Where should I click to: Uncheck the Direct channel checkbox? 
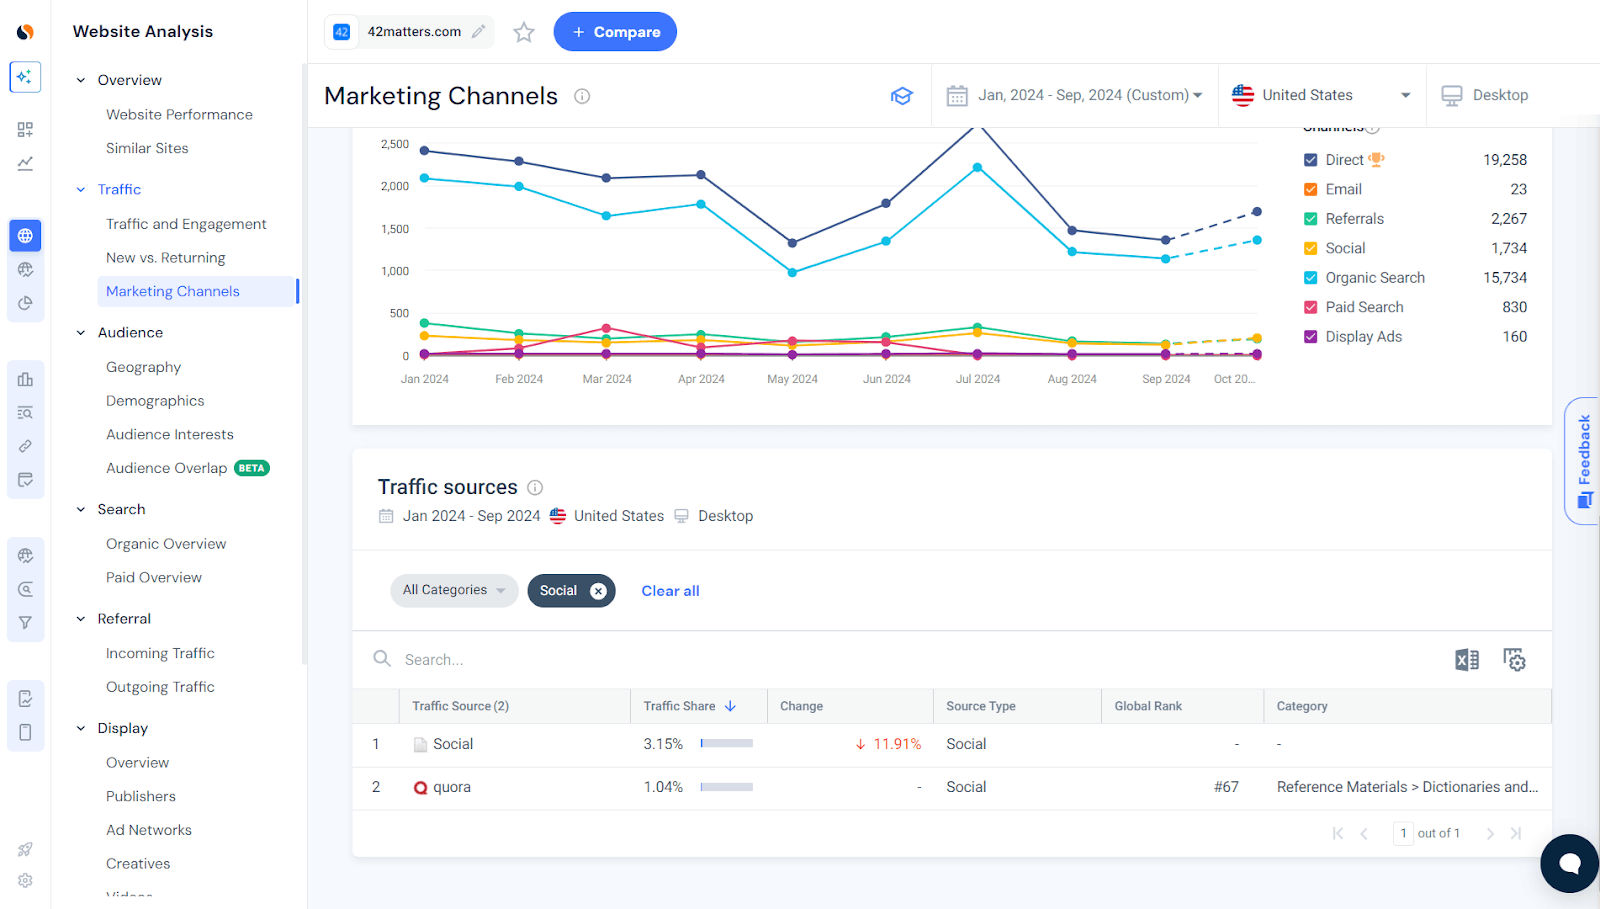coord(1311,159)
